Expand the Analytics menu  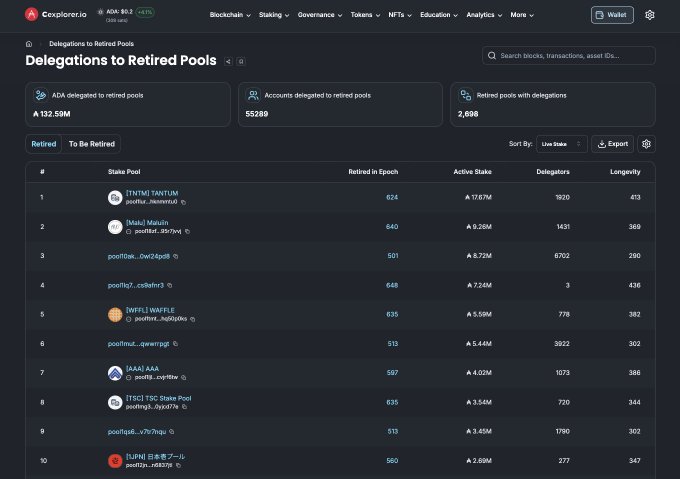point(484,15)
